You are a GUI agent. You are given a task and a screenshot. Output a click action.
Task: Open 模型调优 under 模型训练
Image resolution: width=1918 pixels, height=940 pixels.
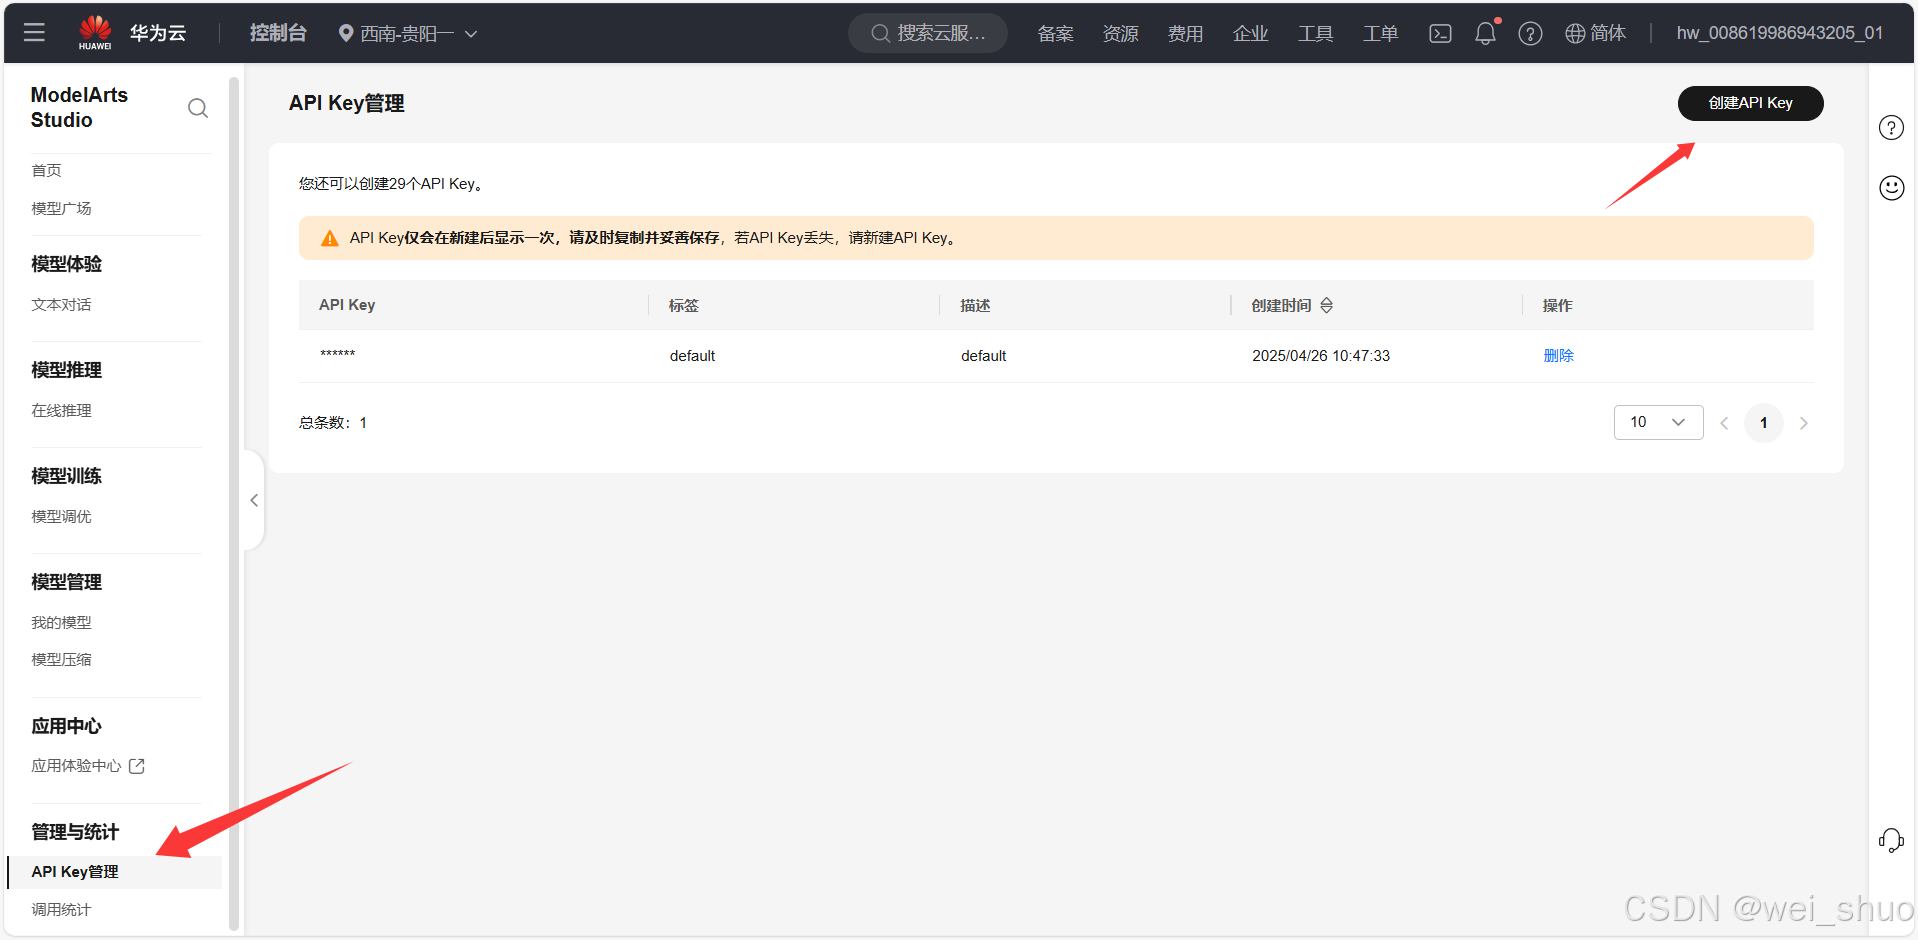pos(61,516)
